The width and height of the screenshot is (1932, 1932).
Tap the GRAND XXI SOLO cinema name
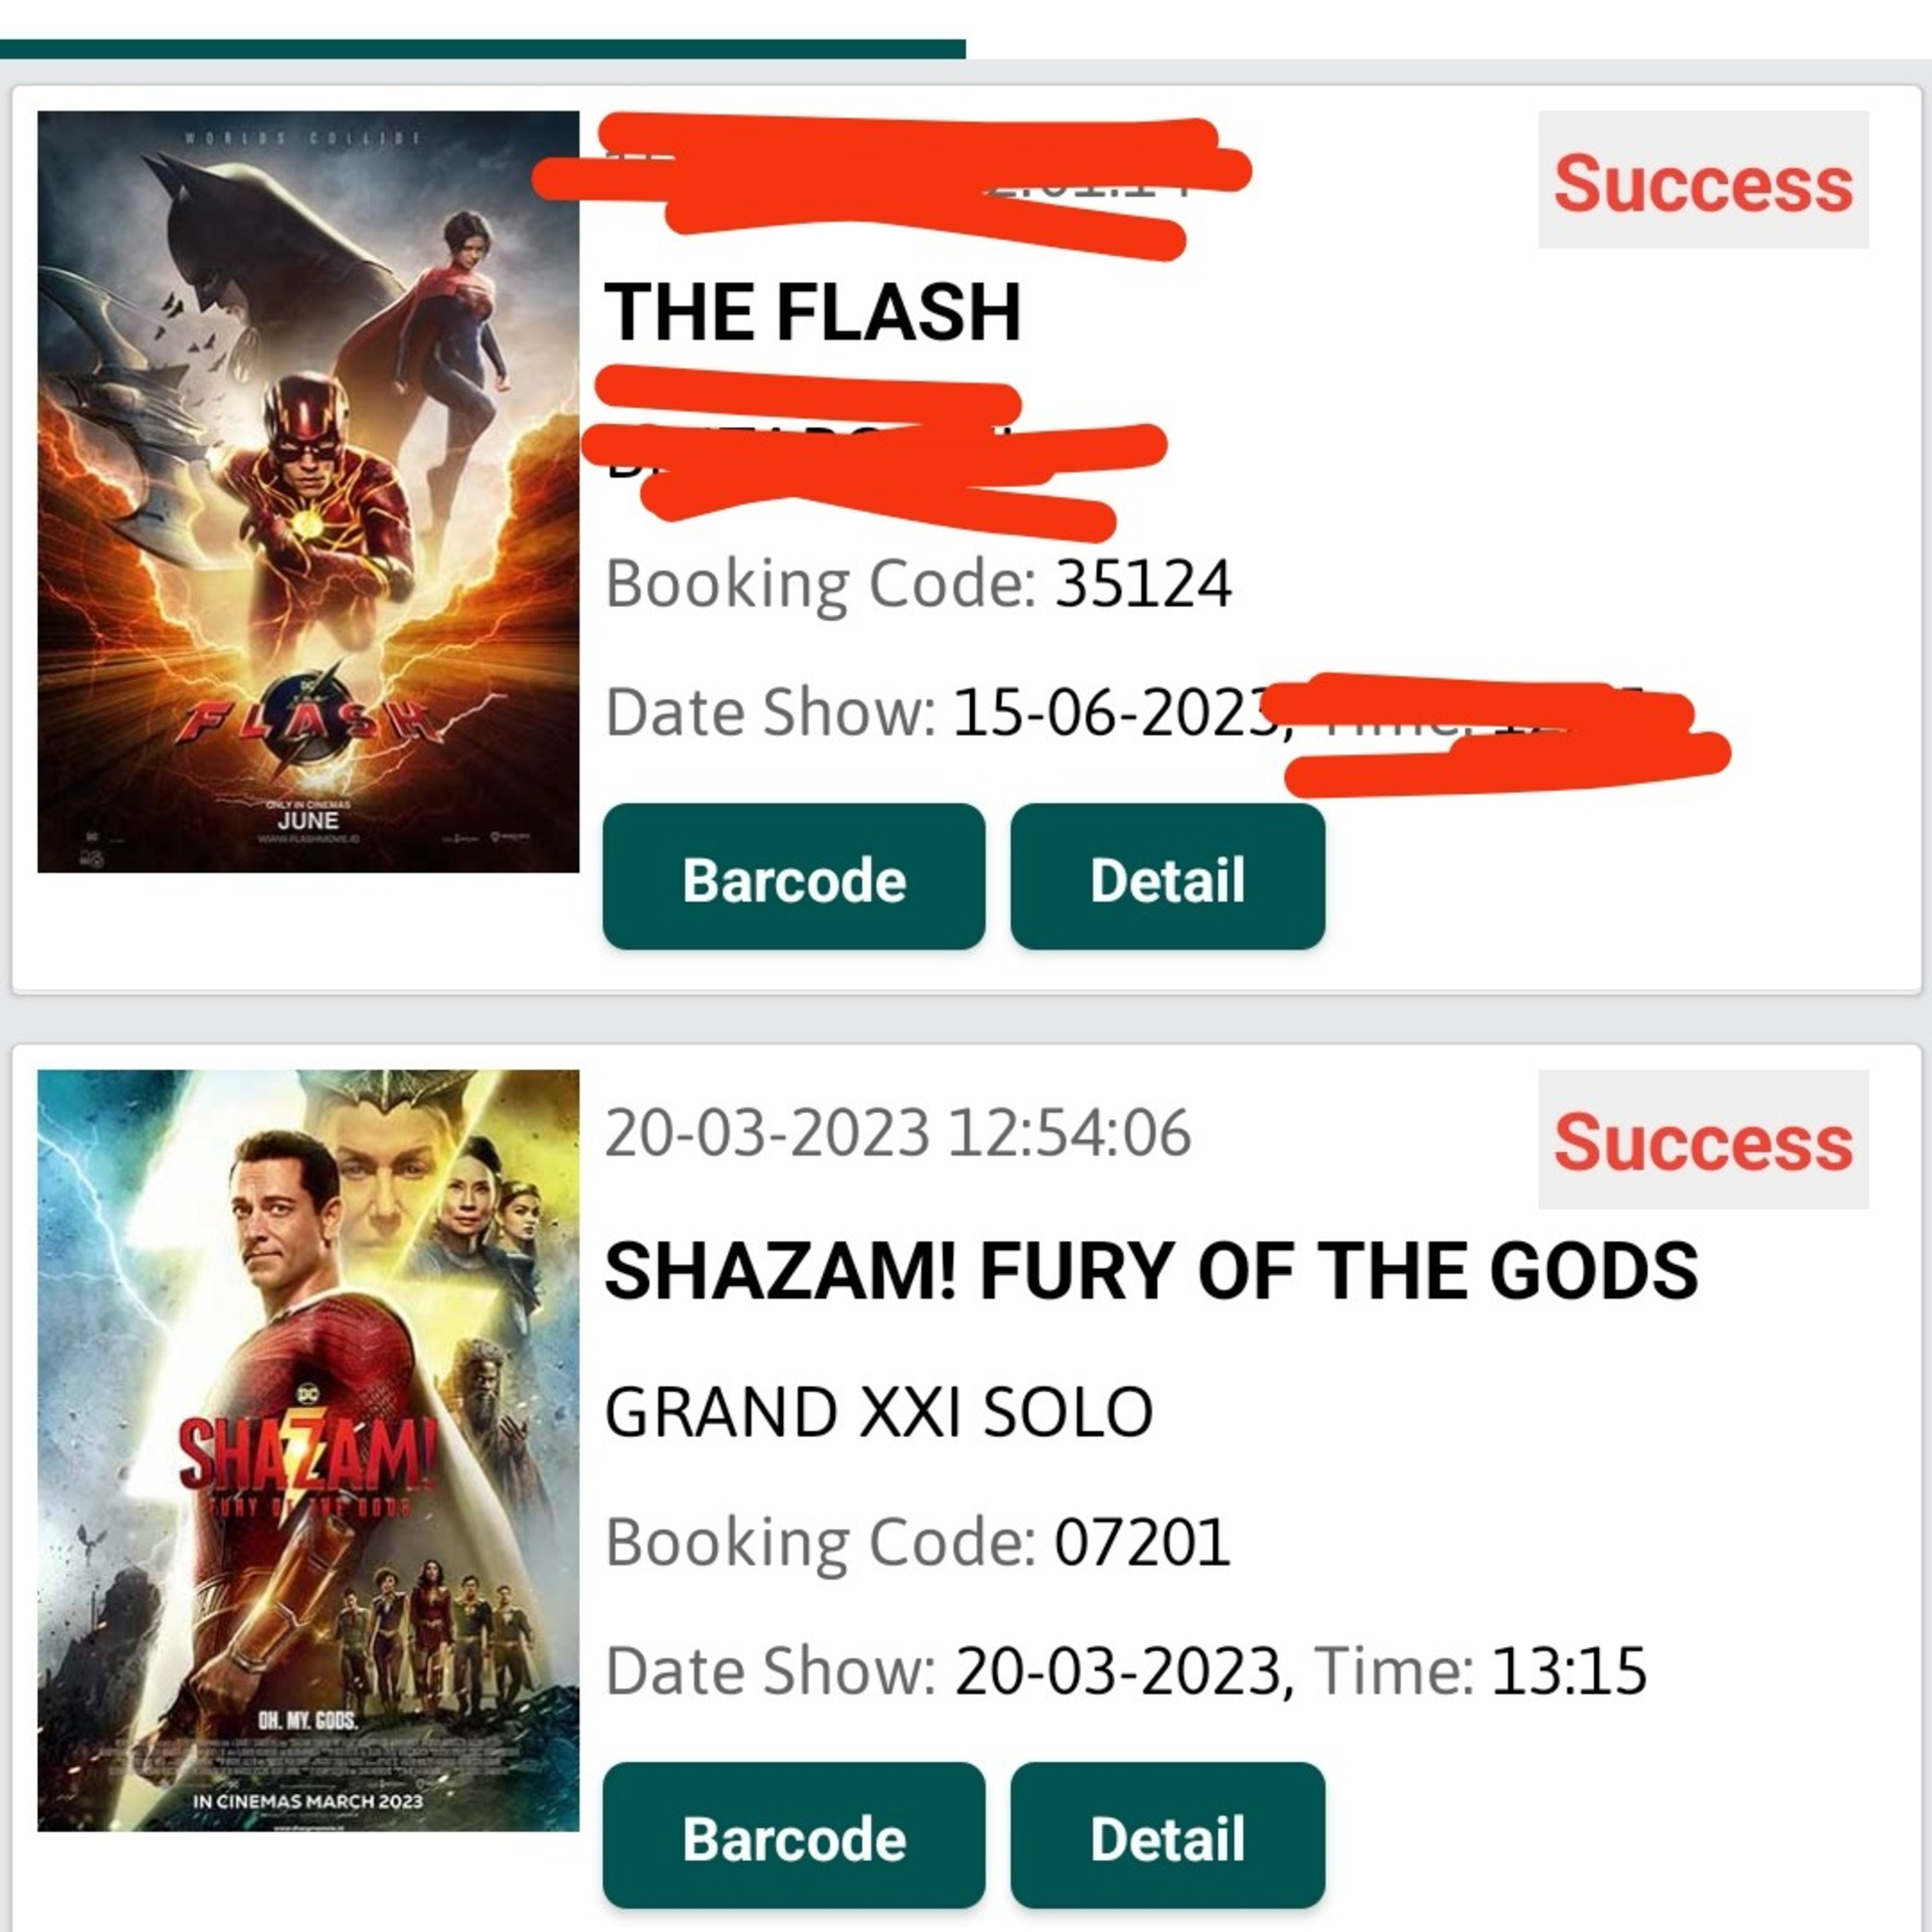click(x=878, y=1411)
